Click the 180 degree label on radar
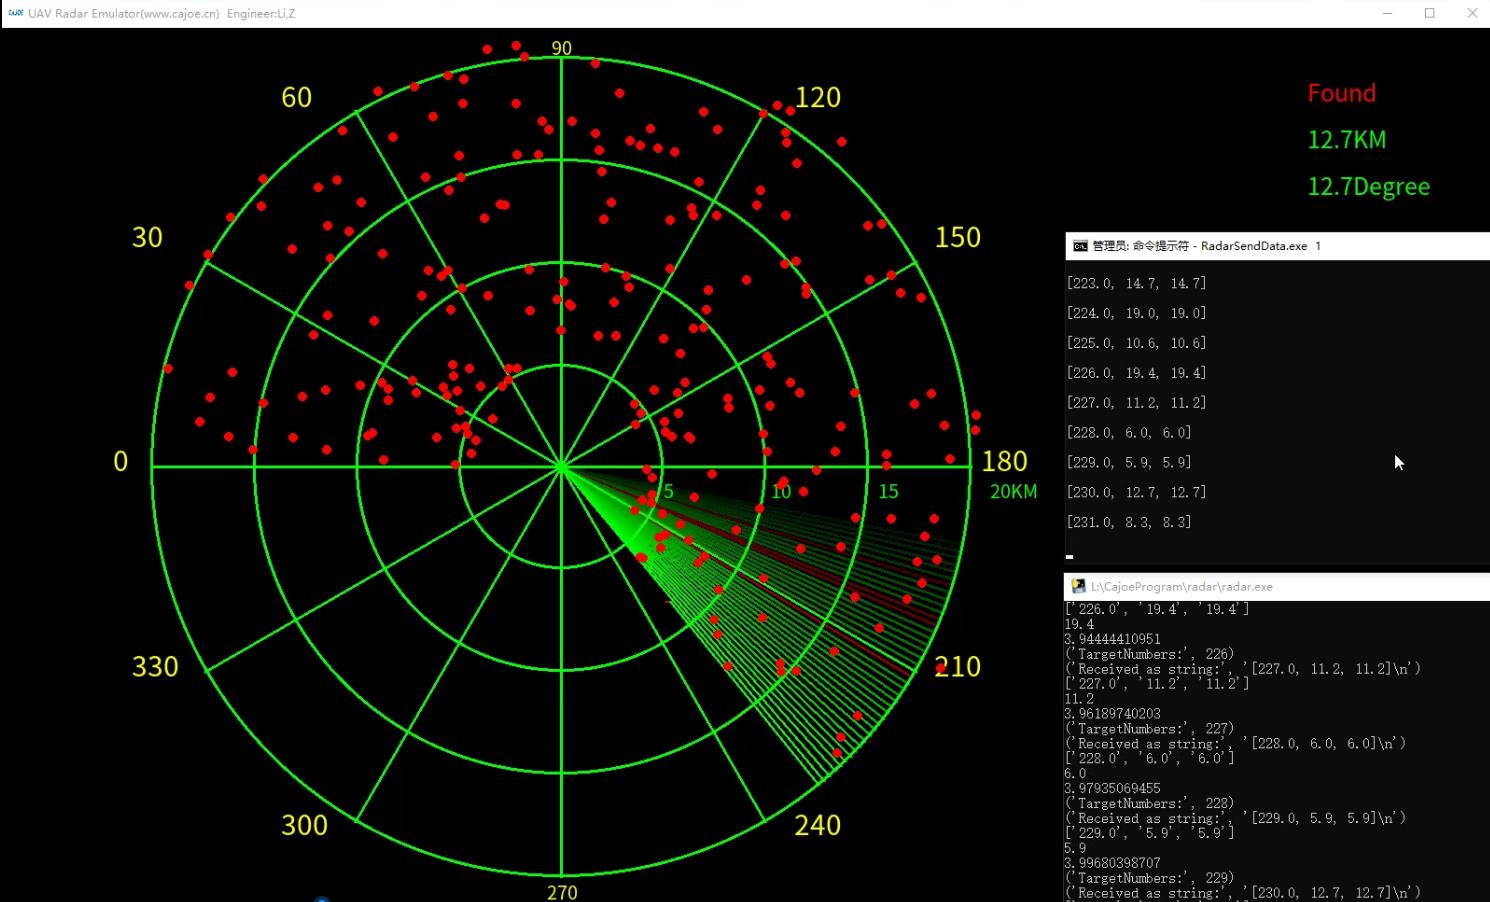The width and height of the screenshot is (1490, 902). (1005, 461)
